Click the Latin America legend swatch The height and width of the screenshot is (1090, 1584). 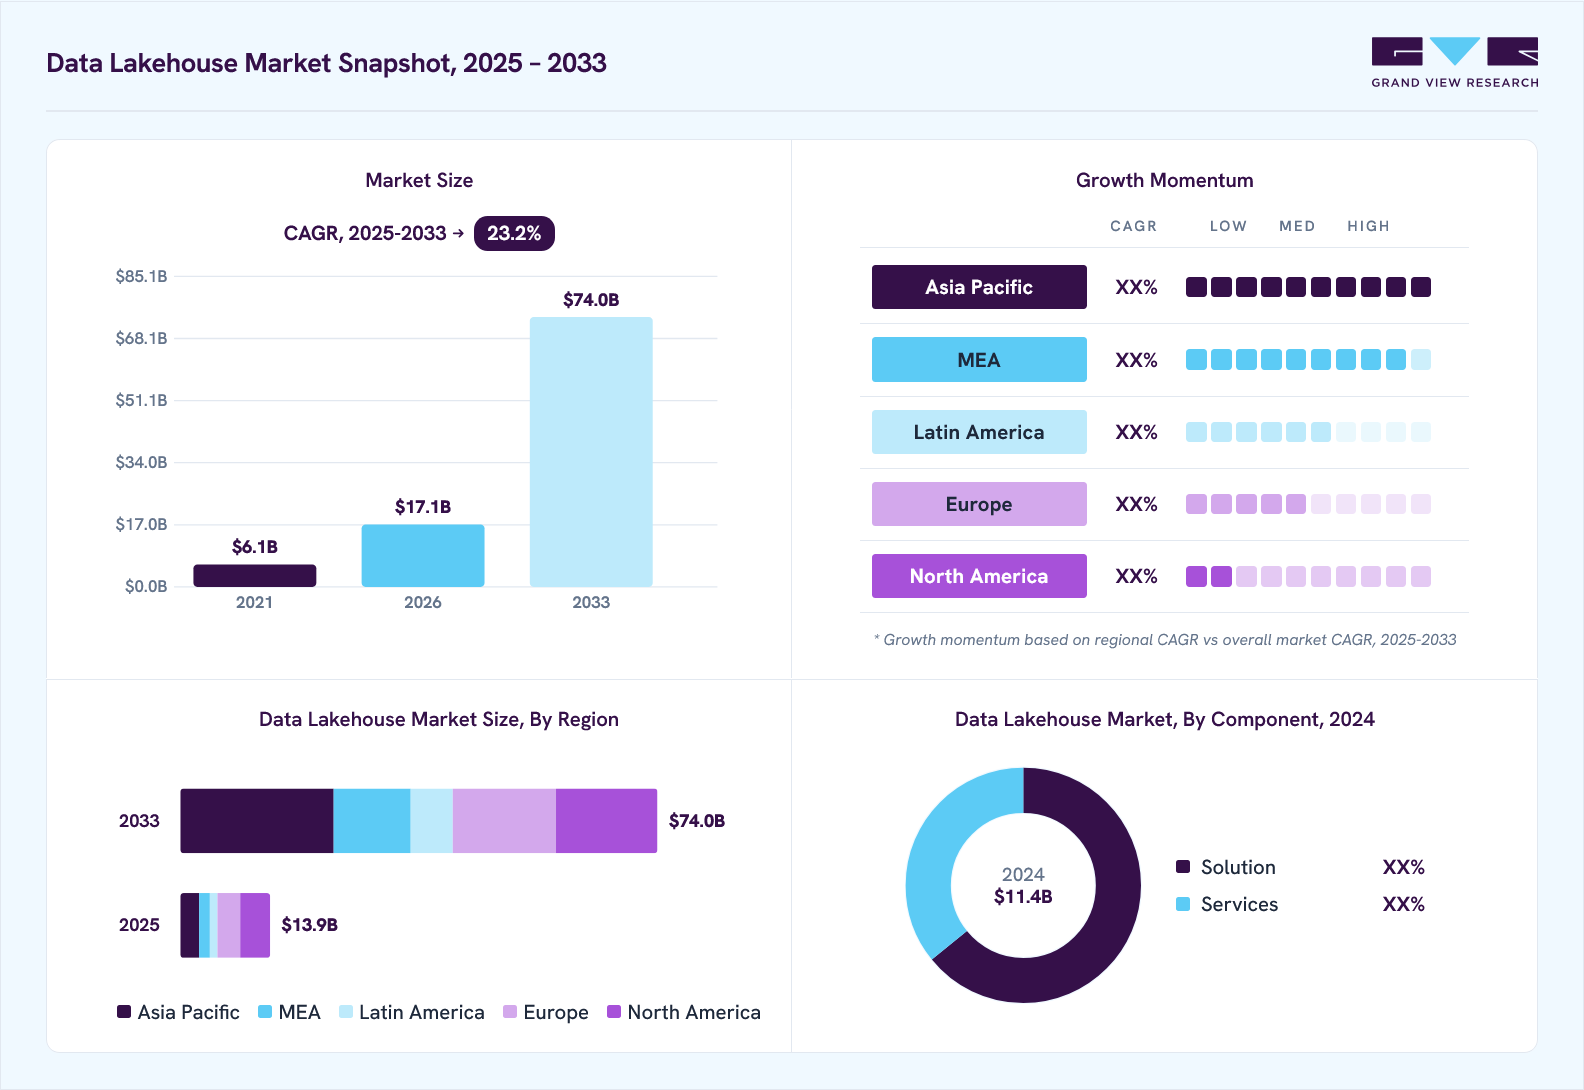pos(346,1012)
